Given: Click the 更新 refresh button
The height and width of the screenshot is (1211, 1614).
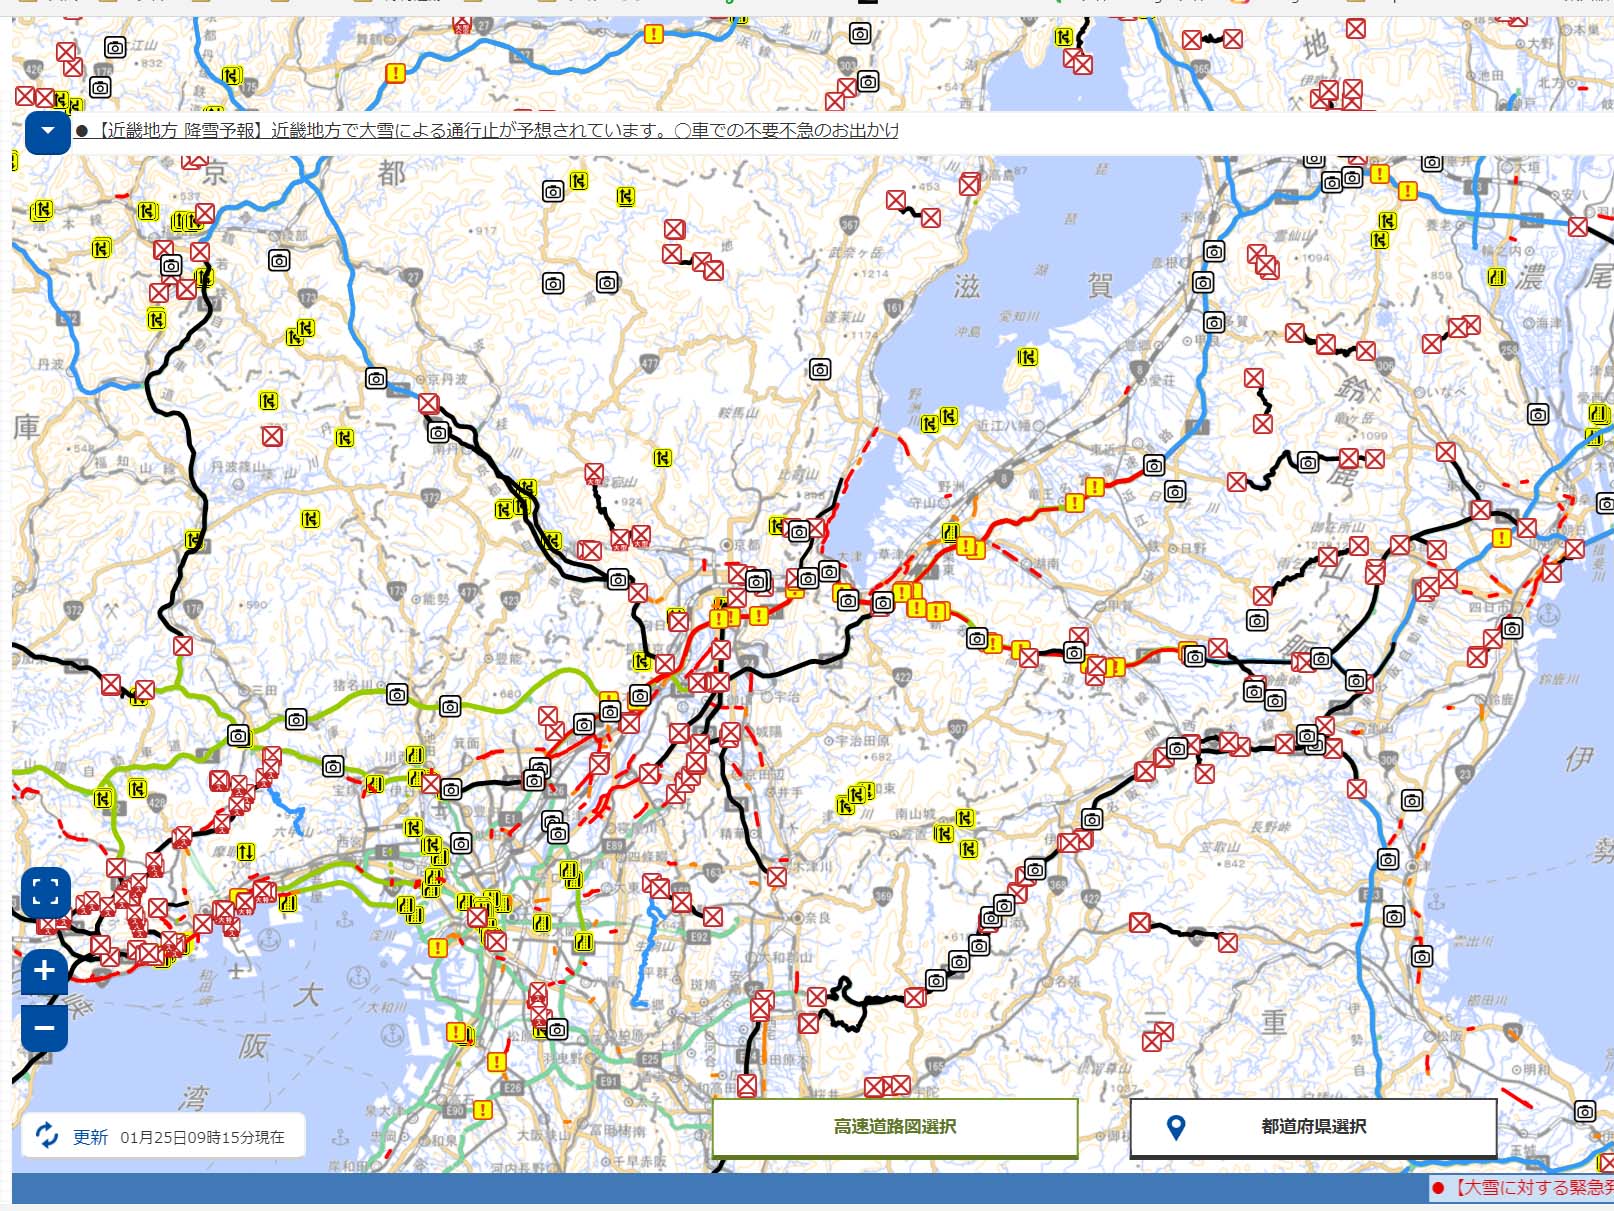Looking at the screenshot, I should tap(72, 1137).
